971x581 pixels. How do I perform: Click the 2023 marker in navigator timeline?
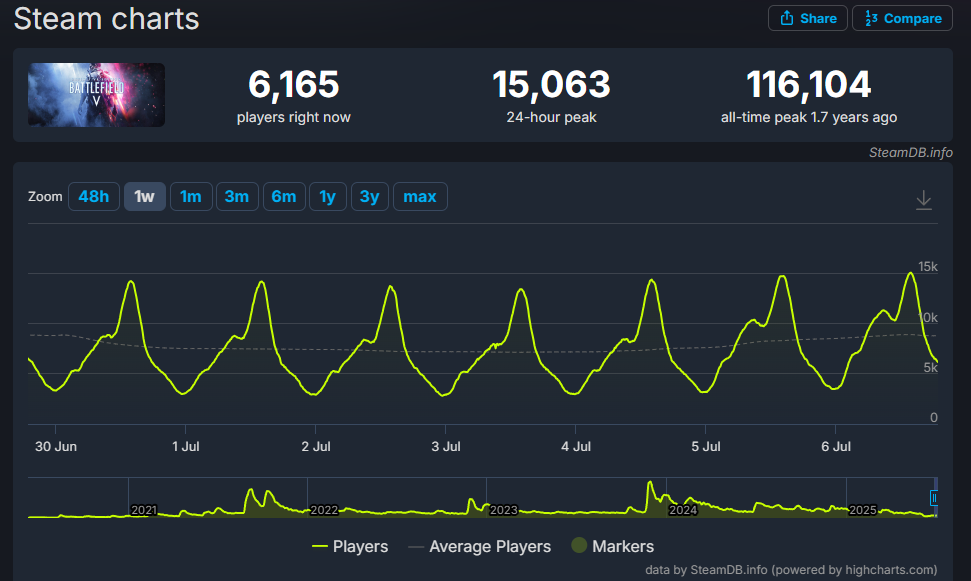[503, 510]
